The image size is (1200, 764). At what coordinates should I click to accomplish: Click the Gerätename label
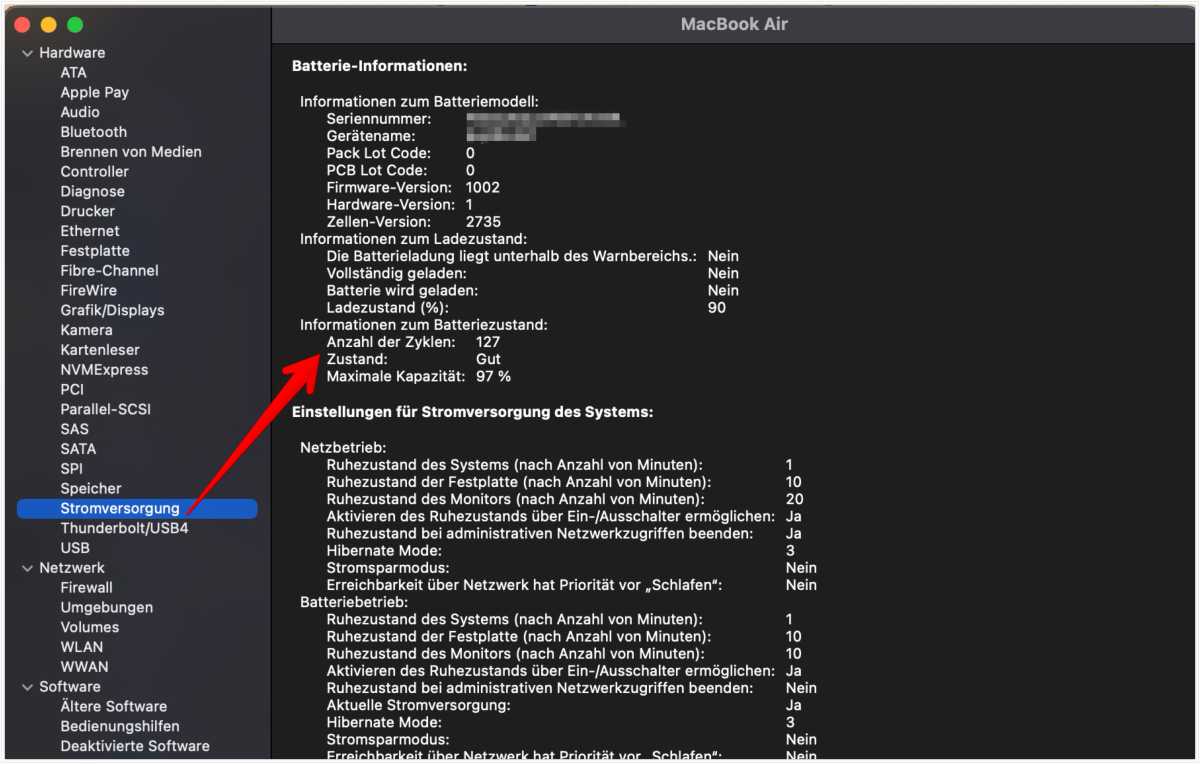[x=371, y=136]
